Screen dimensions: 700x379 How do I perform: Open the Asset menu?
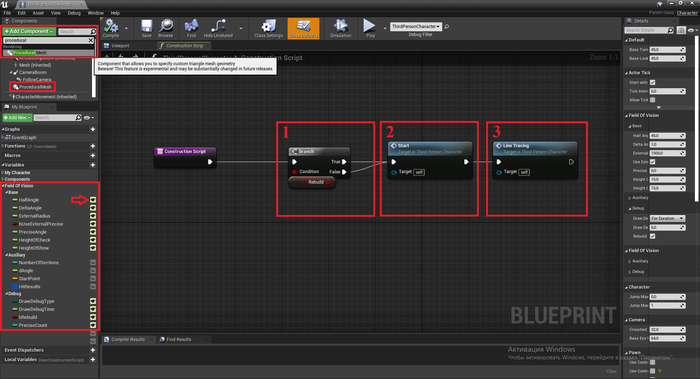tap(38, 13)
